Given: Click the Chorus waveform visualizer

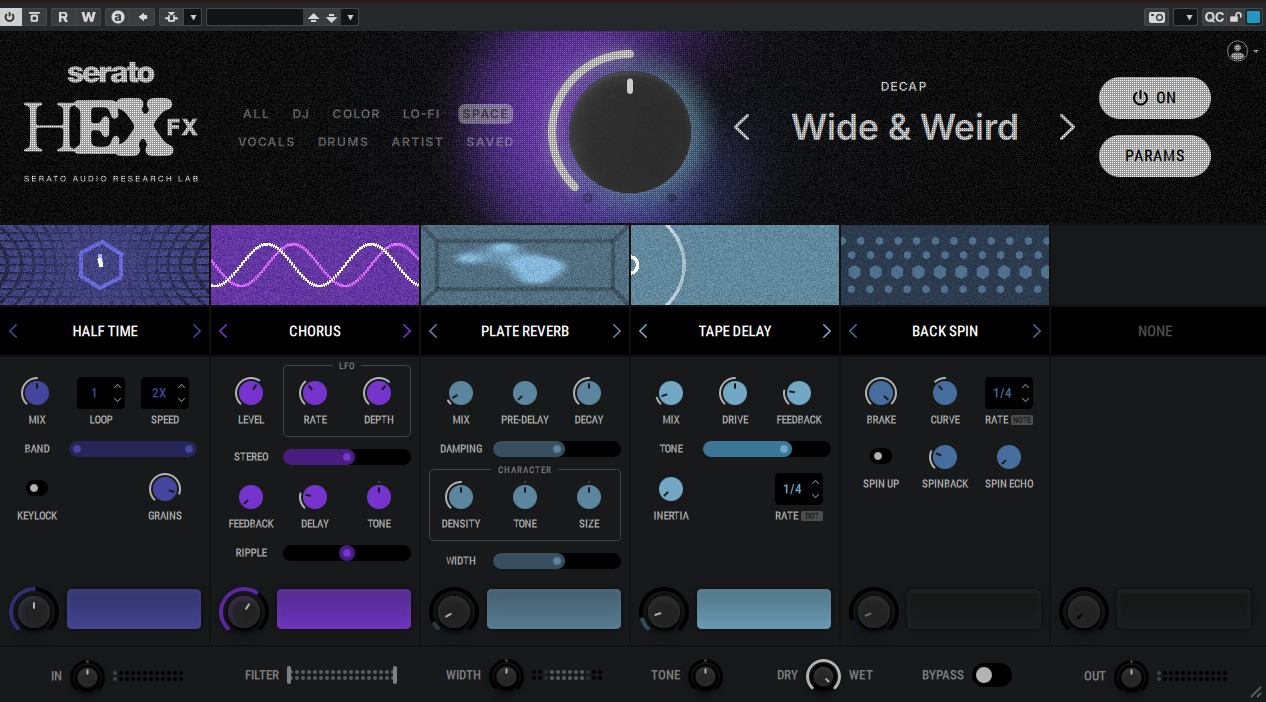Looking at the screenshot, I should 315,265.
